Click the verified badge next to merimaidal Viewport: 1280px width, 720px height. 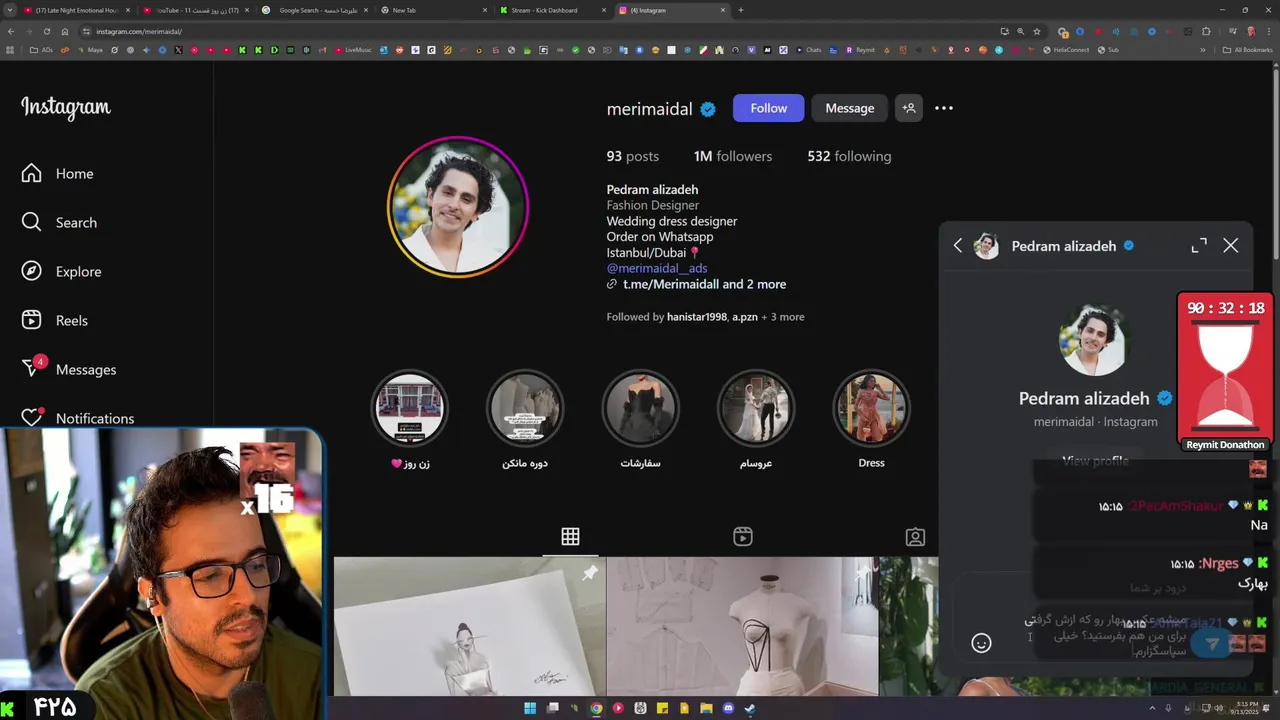pos(708,109)
